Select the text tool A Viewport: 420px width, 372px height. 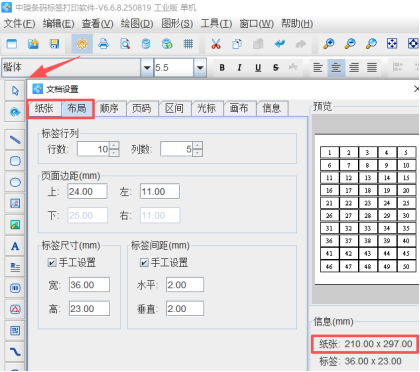(15, 246)
